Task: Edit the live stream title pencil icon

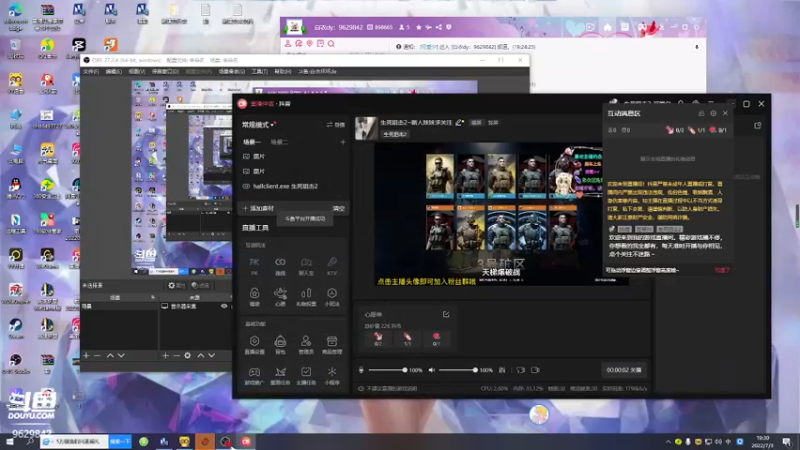Action: pyautogui.click(x=459, y=122)
